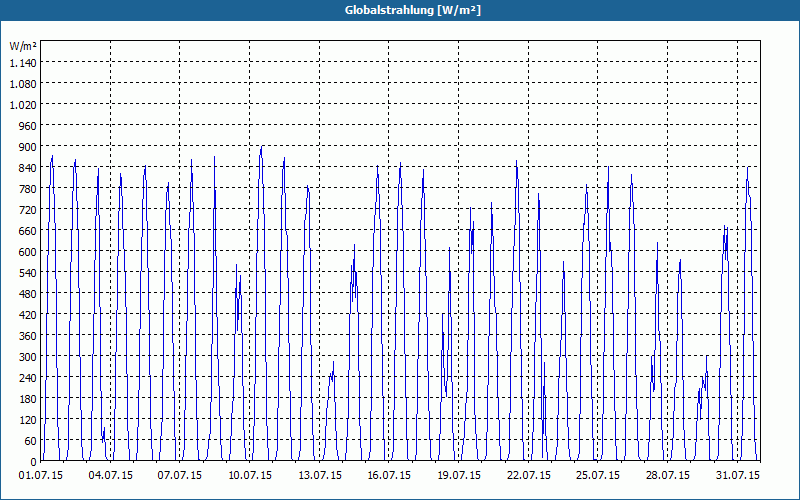The image size is (800, 500).
Task: Click the 900 y-axis value
Action: click(28, 147)
